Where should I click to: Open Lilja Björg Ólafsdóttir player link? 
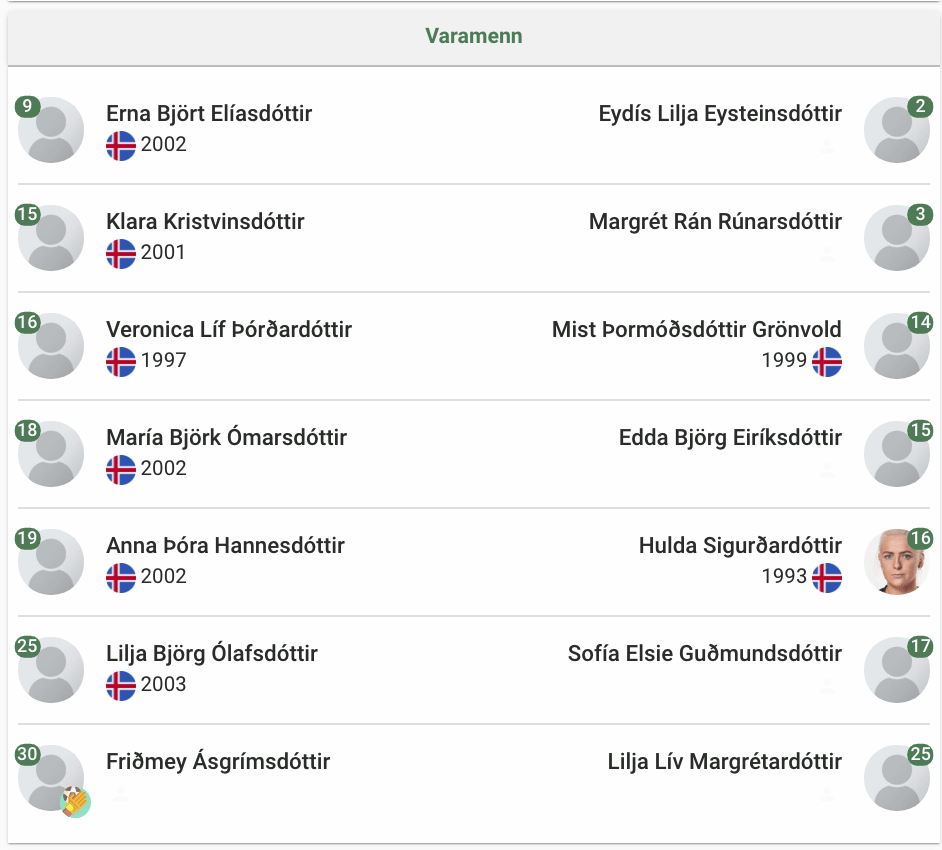pyautogui.click(x=211, y=654)
